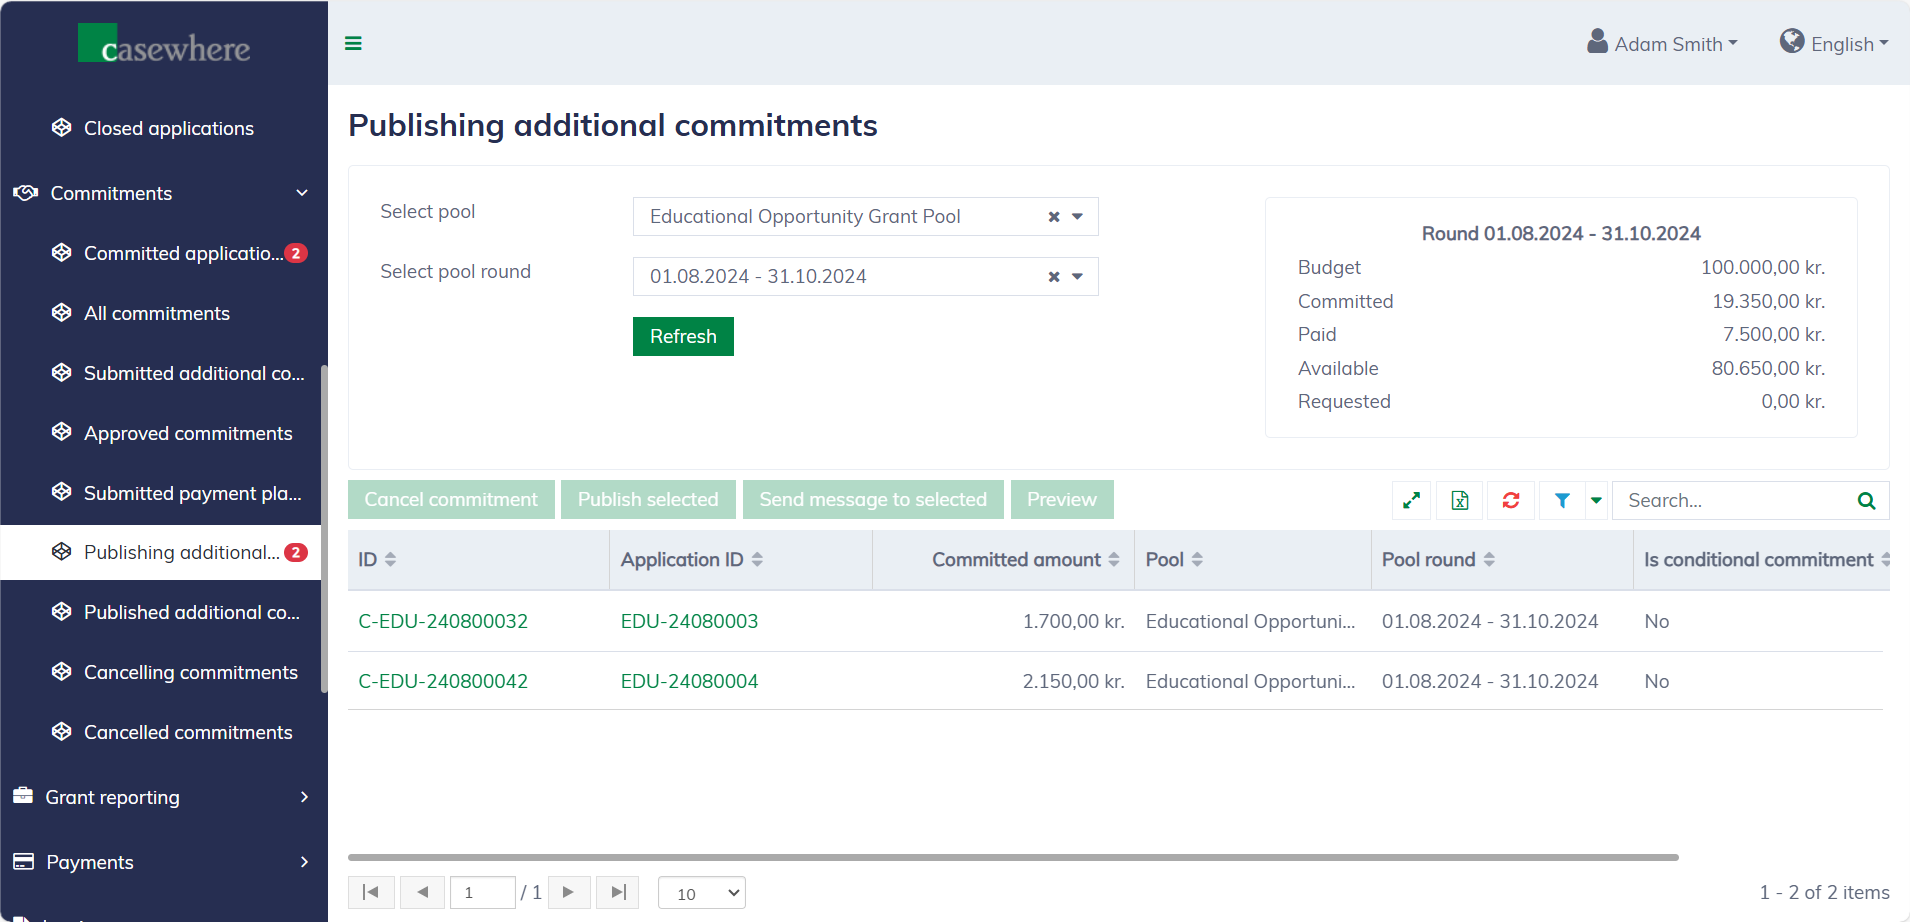Open the Adam Smith user menu
Image resolution: width=1910 pixels, height=922 pixels.
pos(1663,44)
